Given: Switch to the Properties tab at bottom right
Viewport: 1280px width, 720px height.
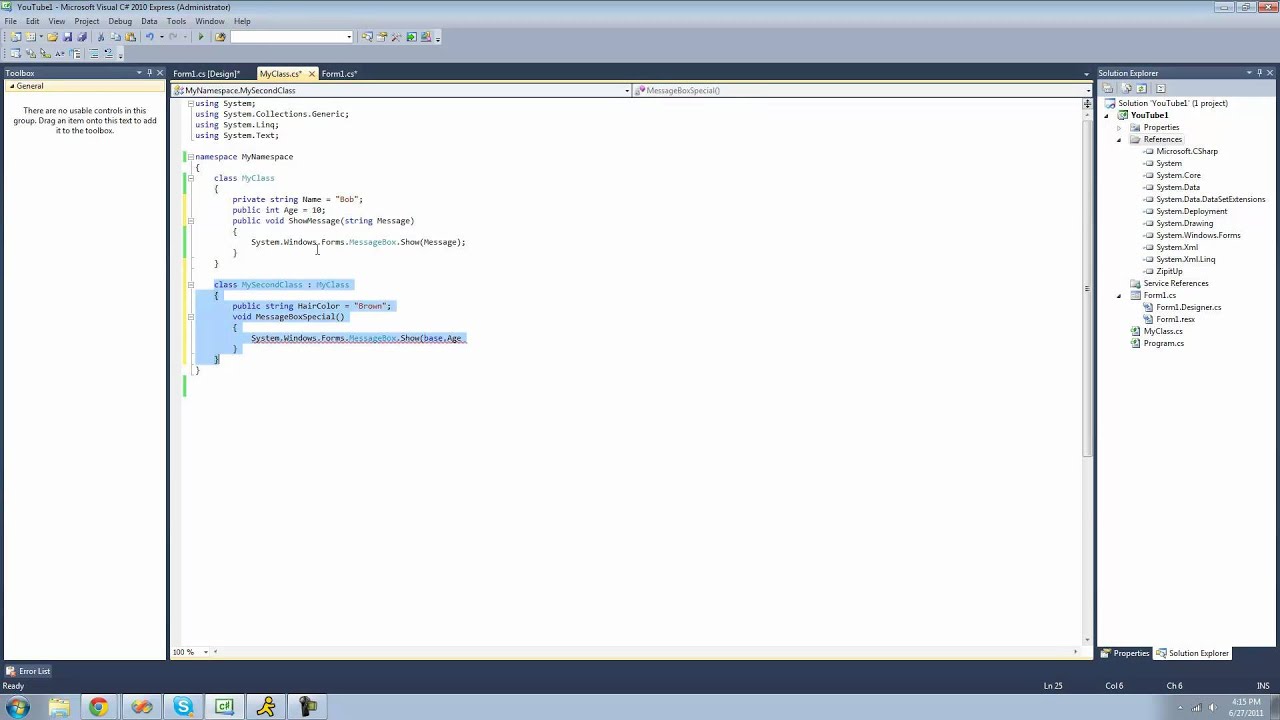Looking at the screenshot, I should [1126, 653].
